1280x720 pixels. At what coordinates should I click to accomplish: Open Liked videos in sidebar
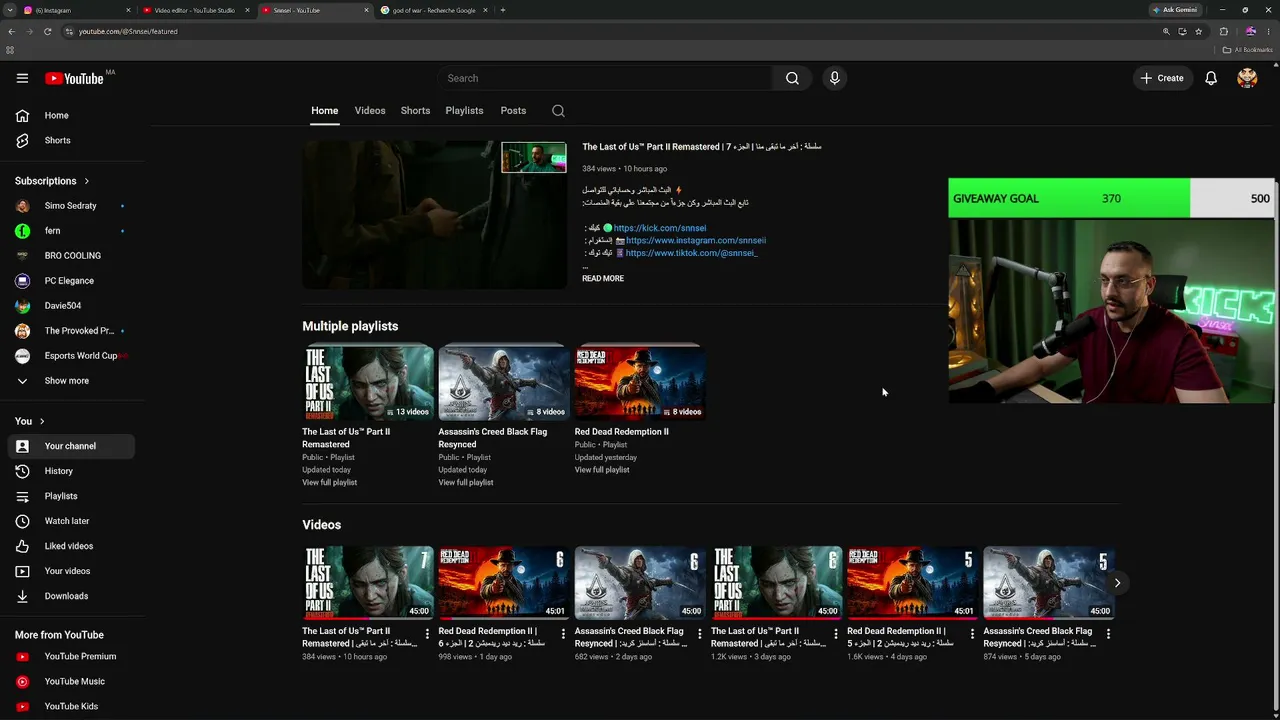click(70, 546)
